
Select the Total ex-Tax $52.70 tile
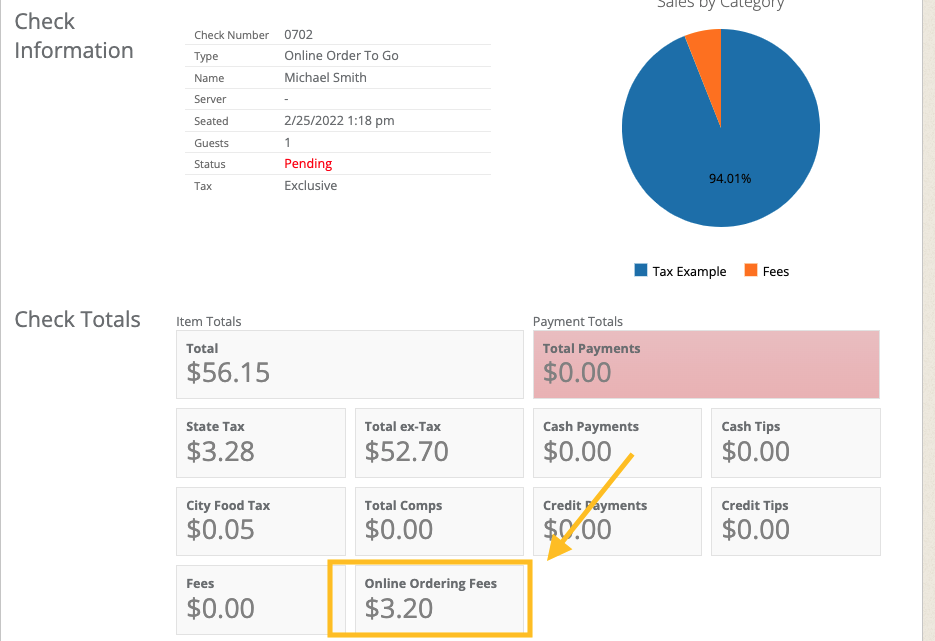point(439,442)
